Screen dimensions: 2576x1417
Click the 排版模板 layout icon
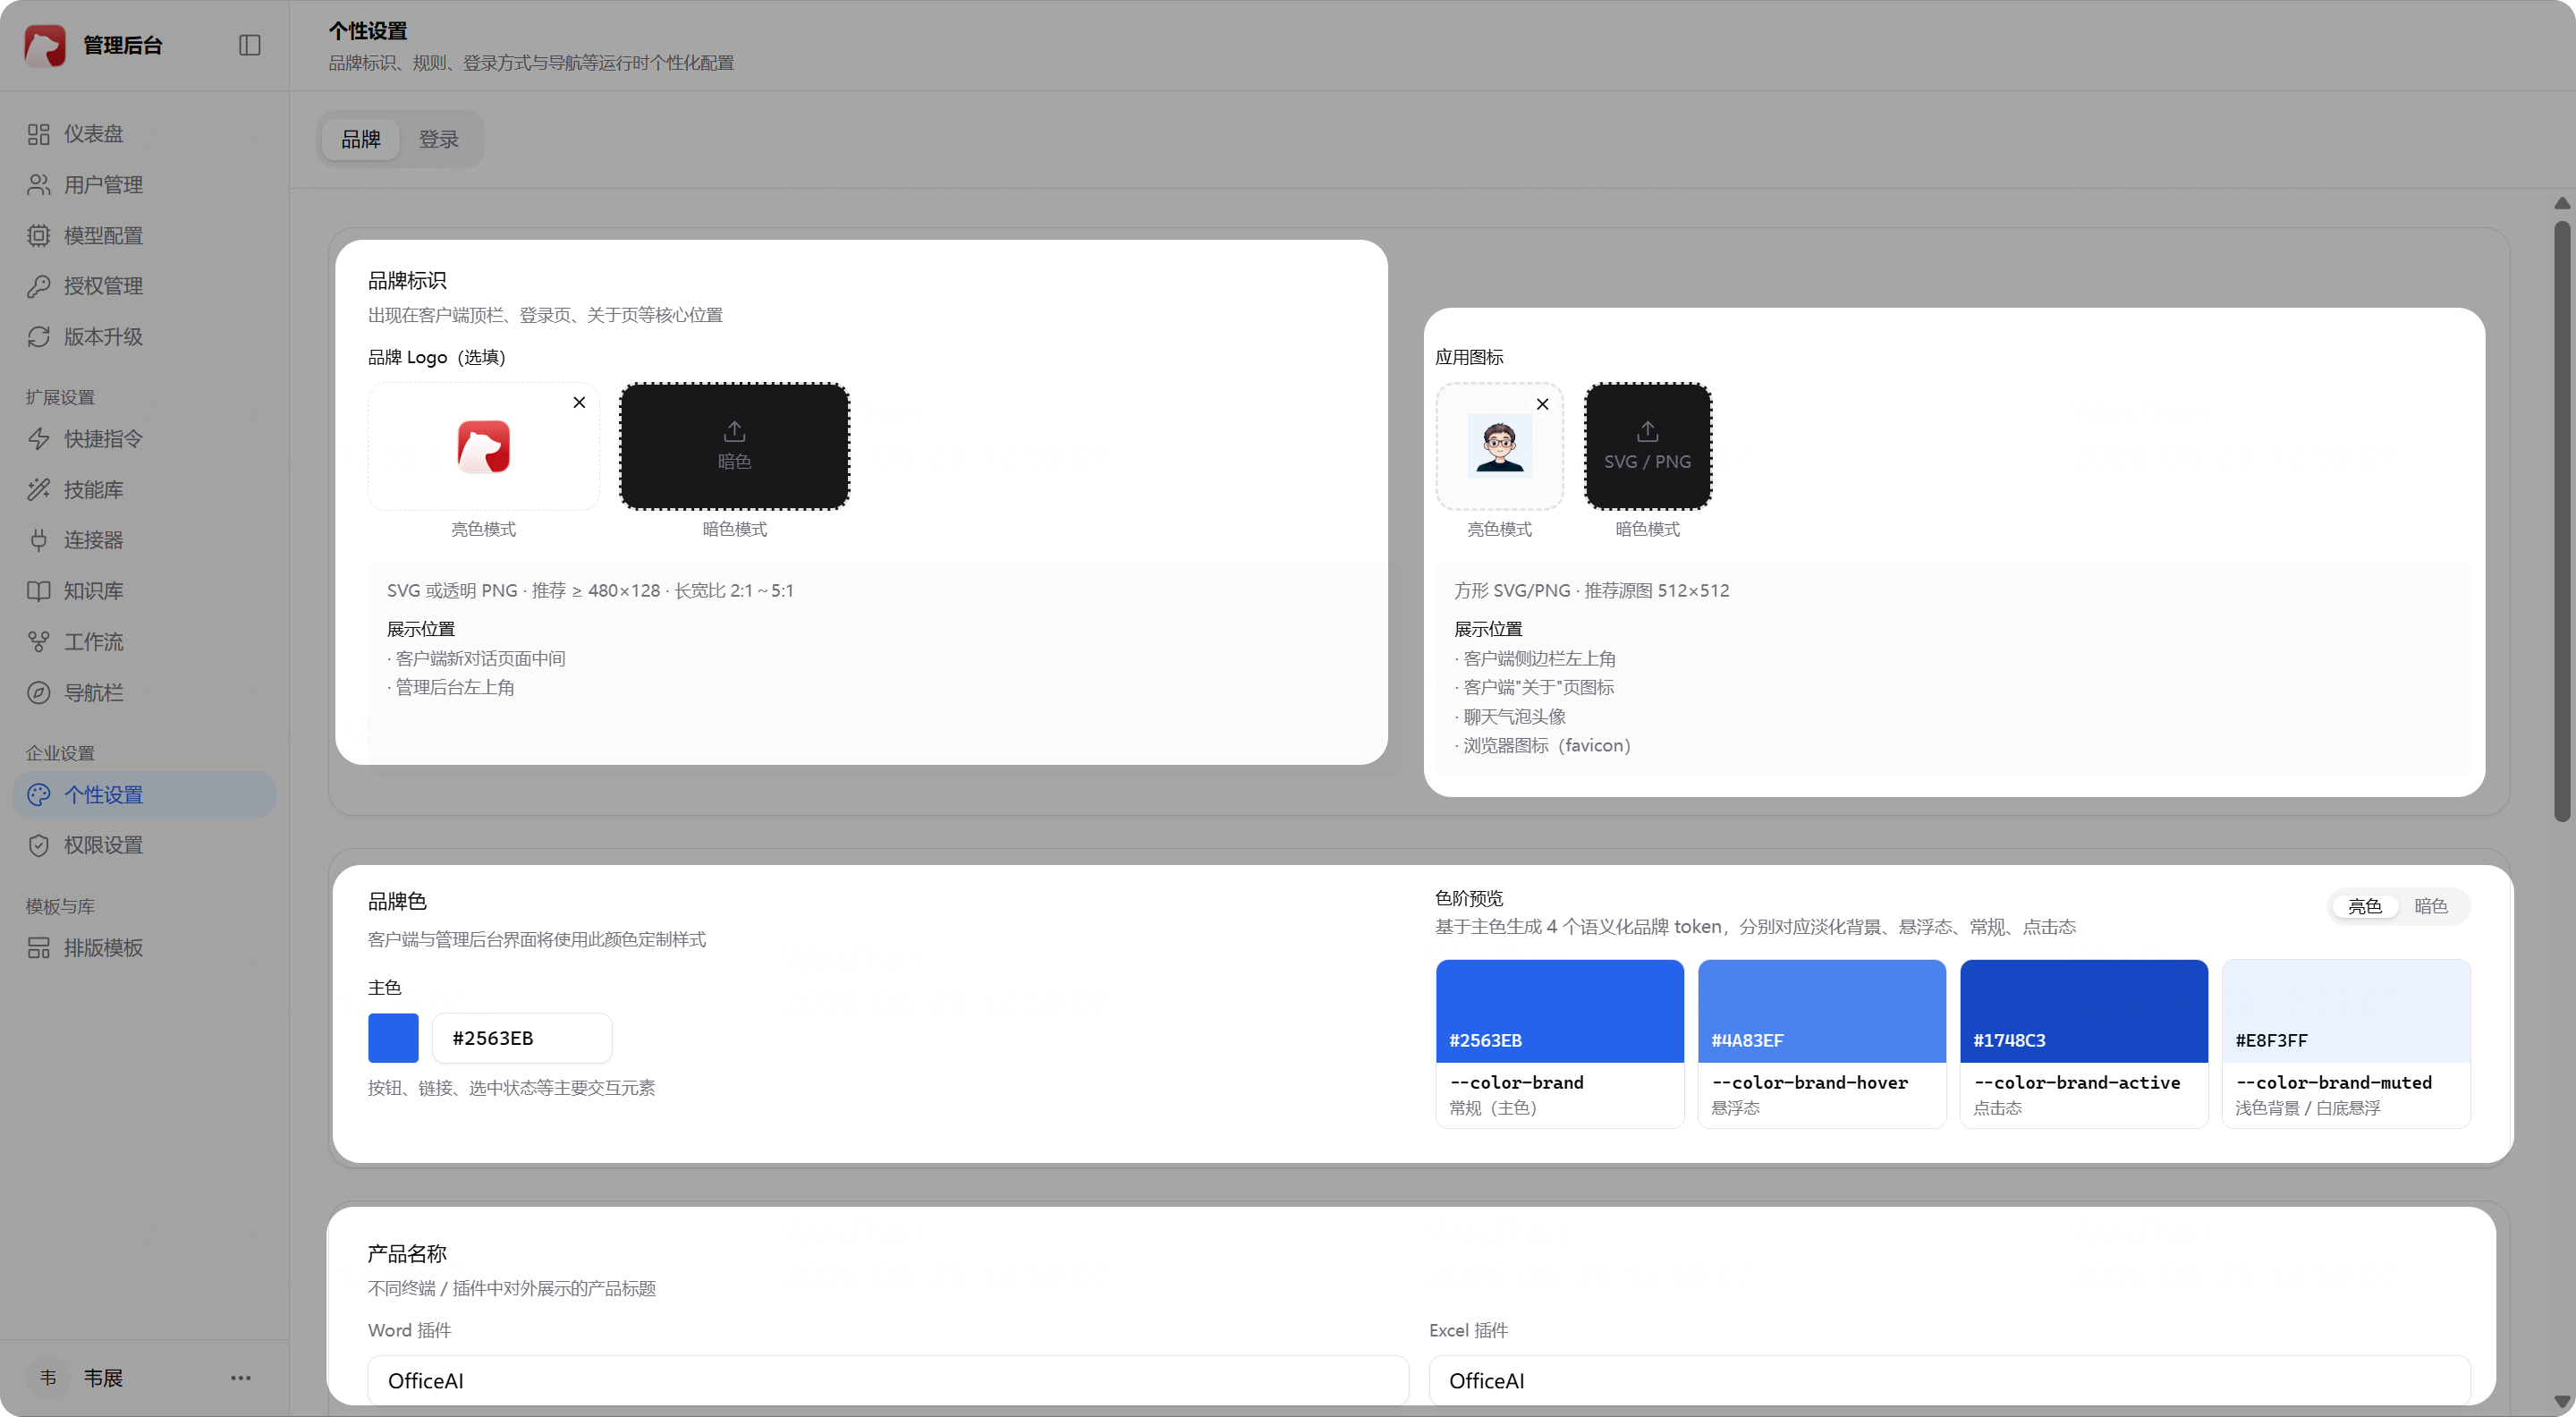(38, 948)
